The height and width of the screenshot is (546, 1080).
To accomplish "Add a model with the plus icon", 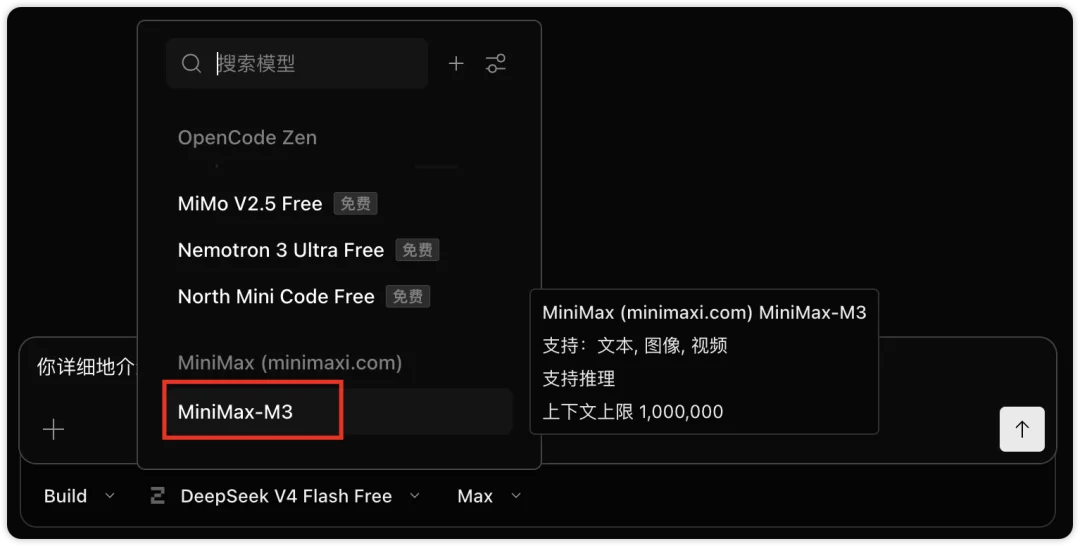I will coord(456,63).
